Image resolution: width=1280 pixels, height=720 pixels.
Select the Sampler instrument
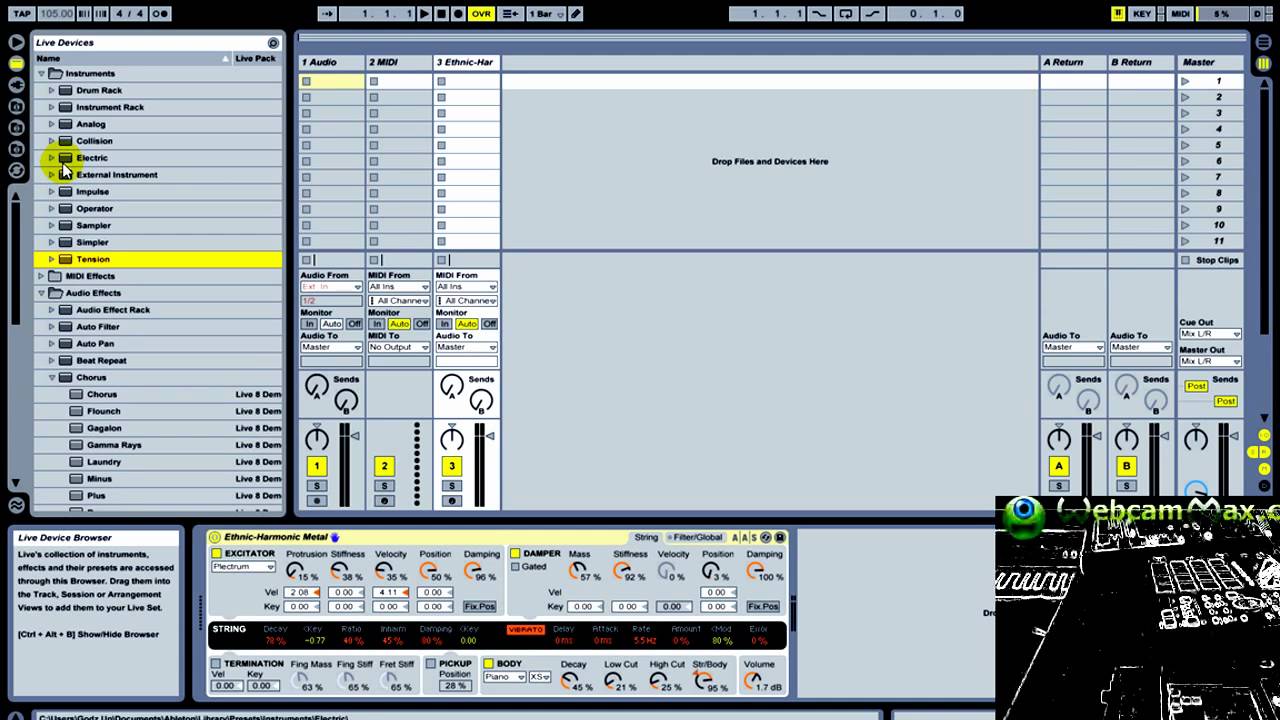point(93,225)
